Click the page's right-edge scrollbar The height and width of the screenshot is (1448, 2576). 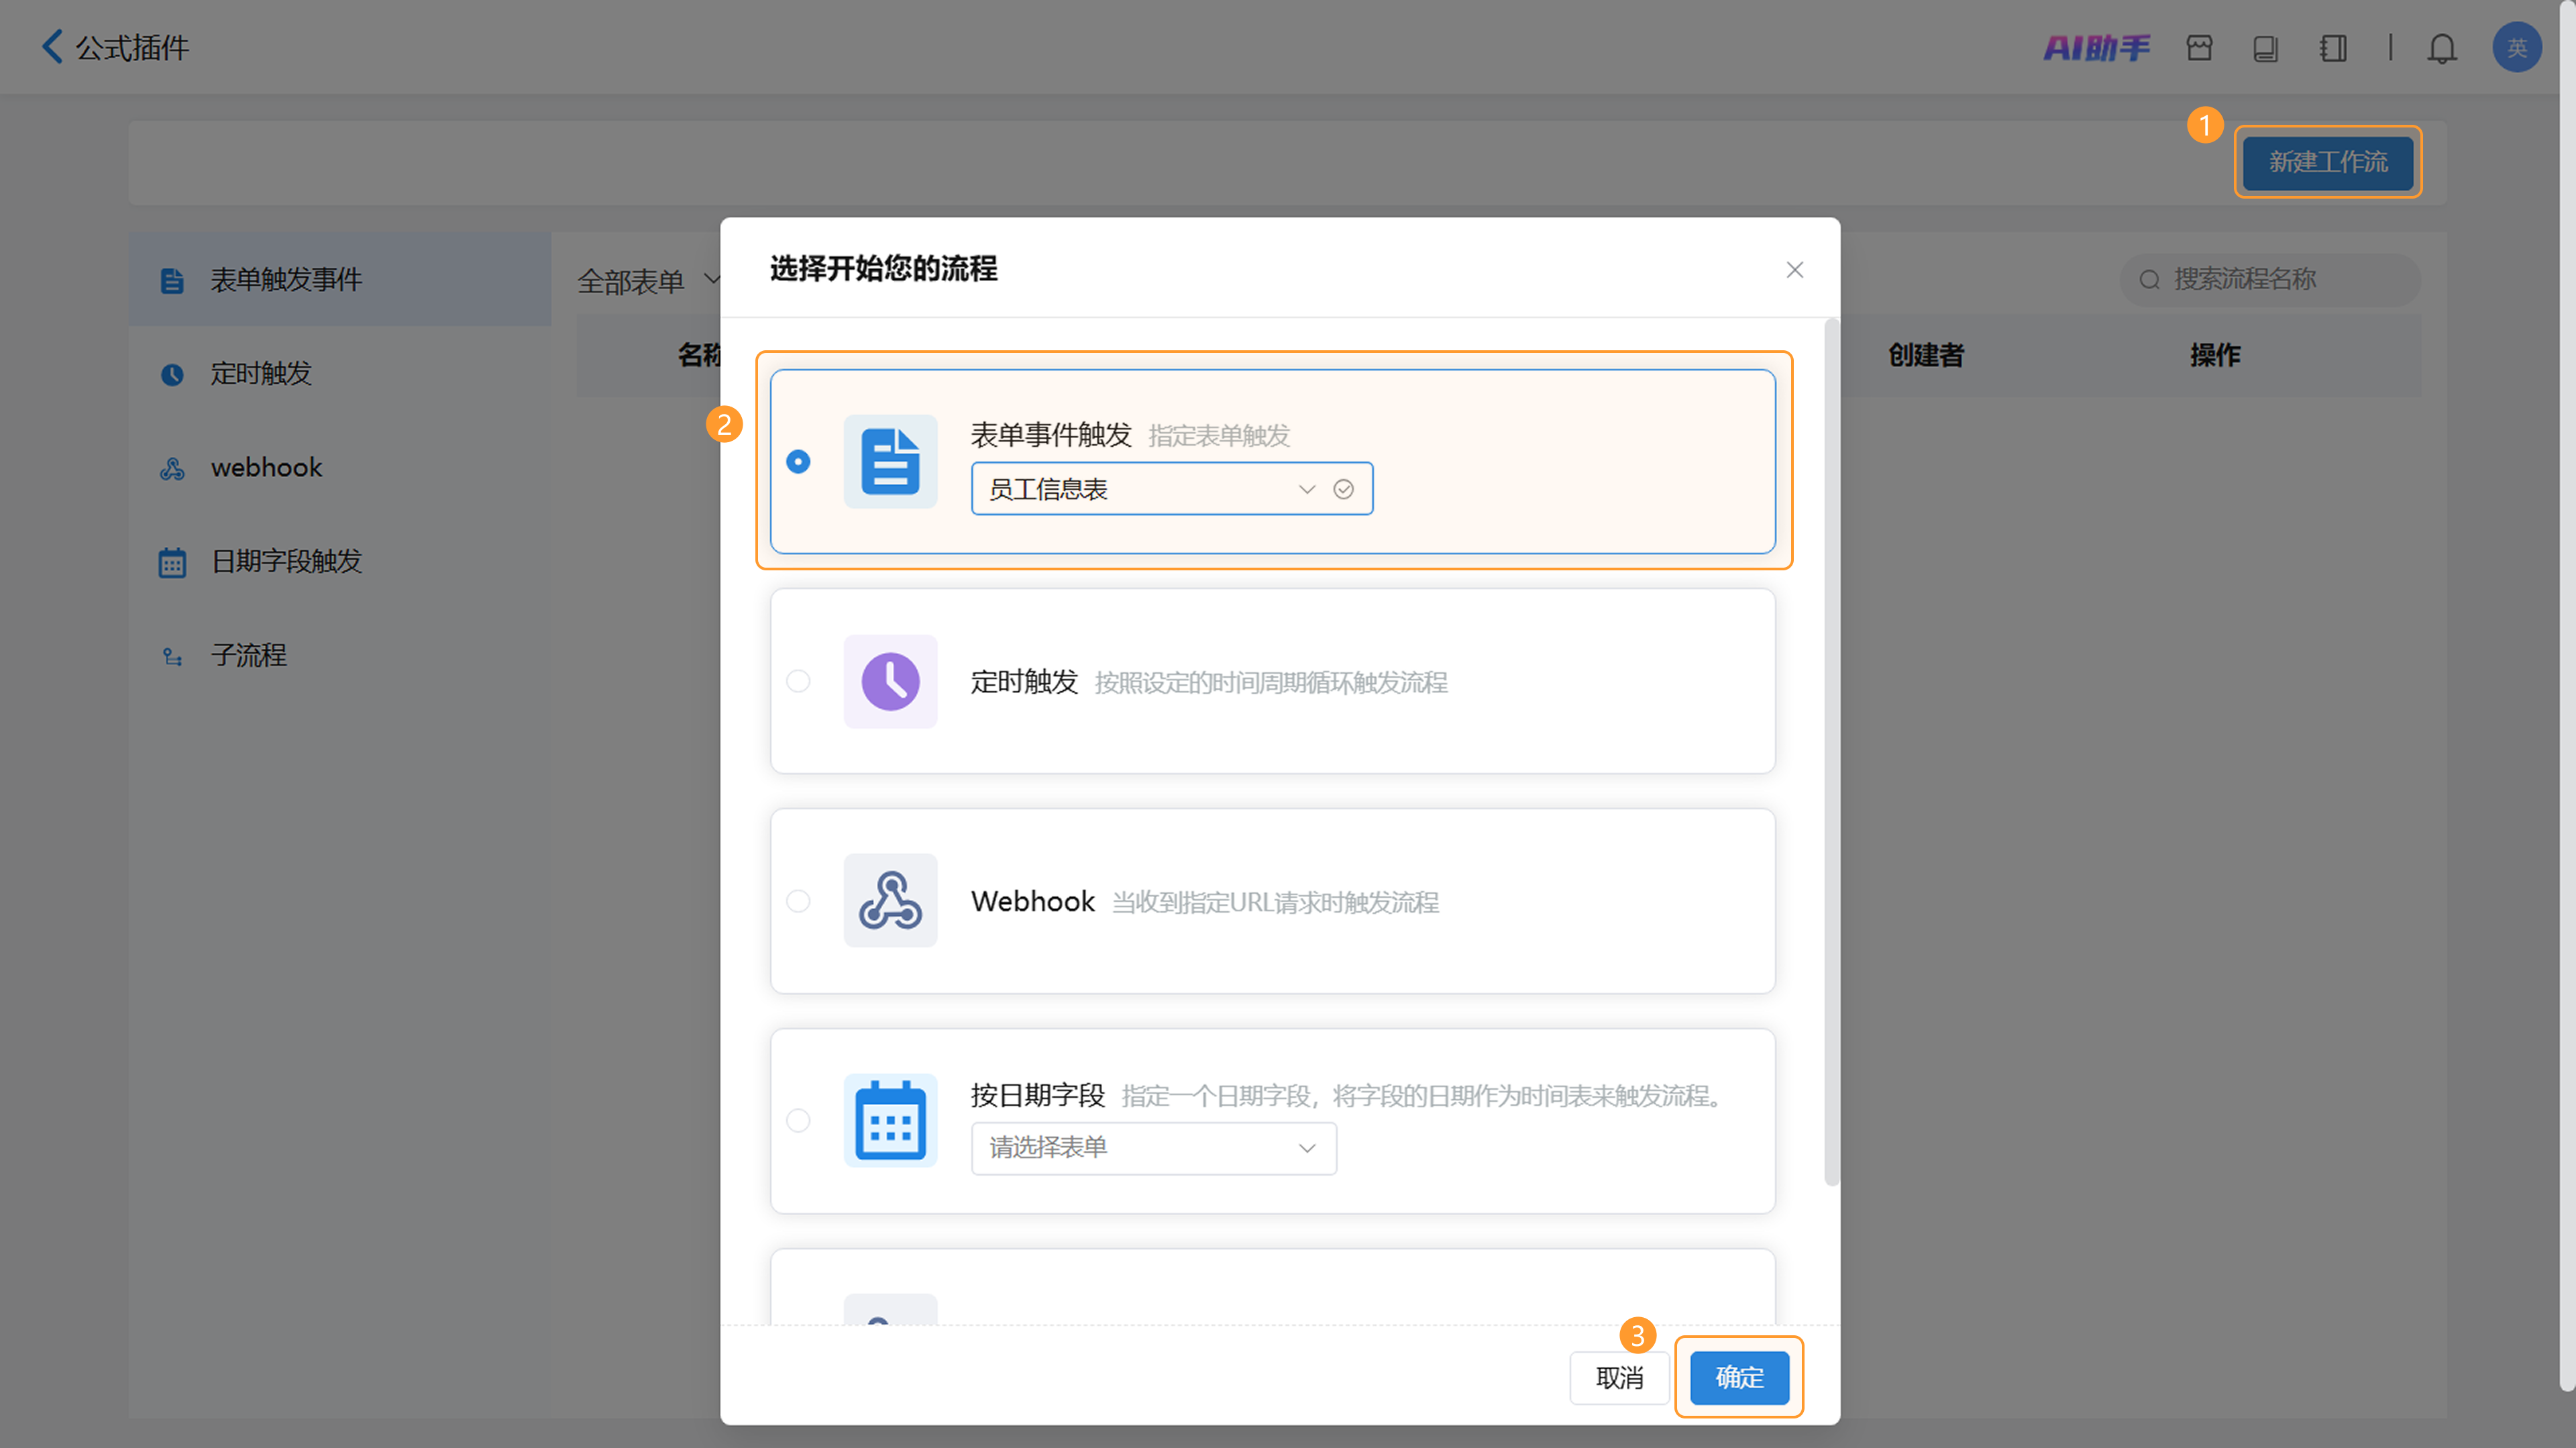coord(2568,696)
